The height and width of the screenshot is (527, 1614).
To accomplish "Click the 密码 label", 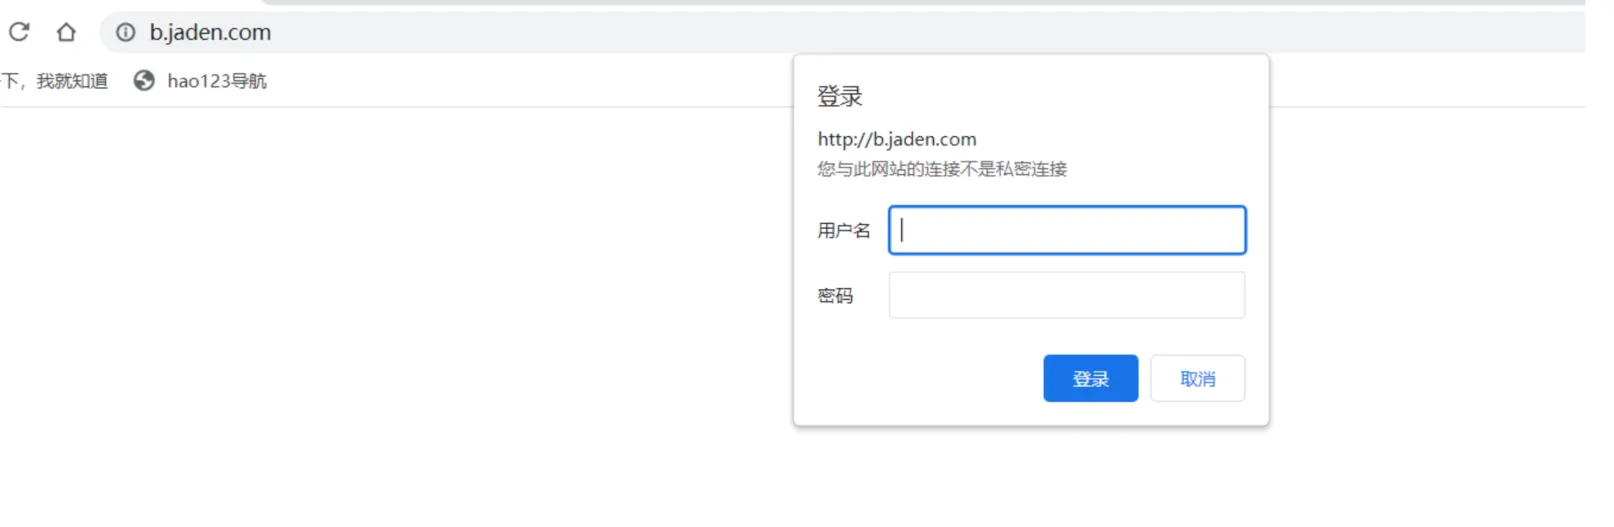I will (x=835, y=296).
